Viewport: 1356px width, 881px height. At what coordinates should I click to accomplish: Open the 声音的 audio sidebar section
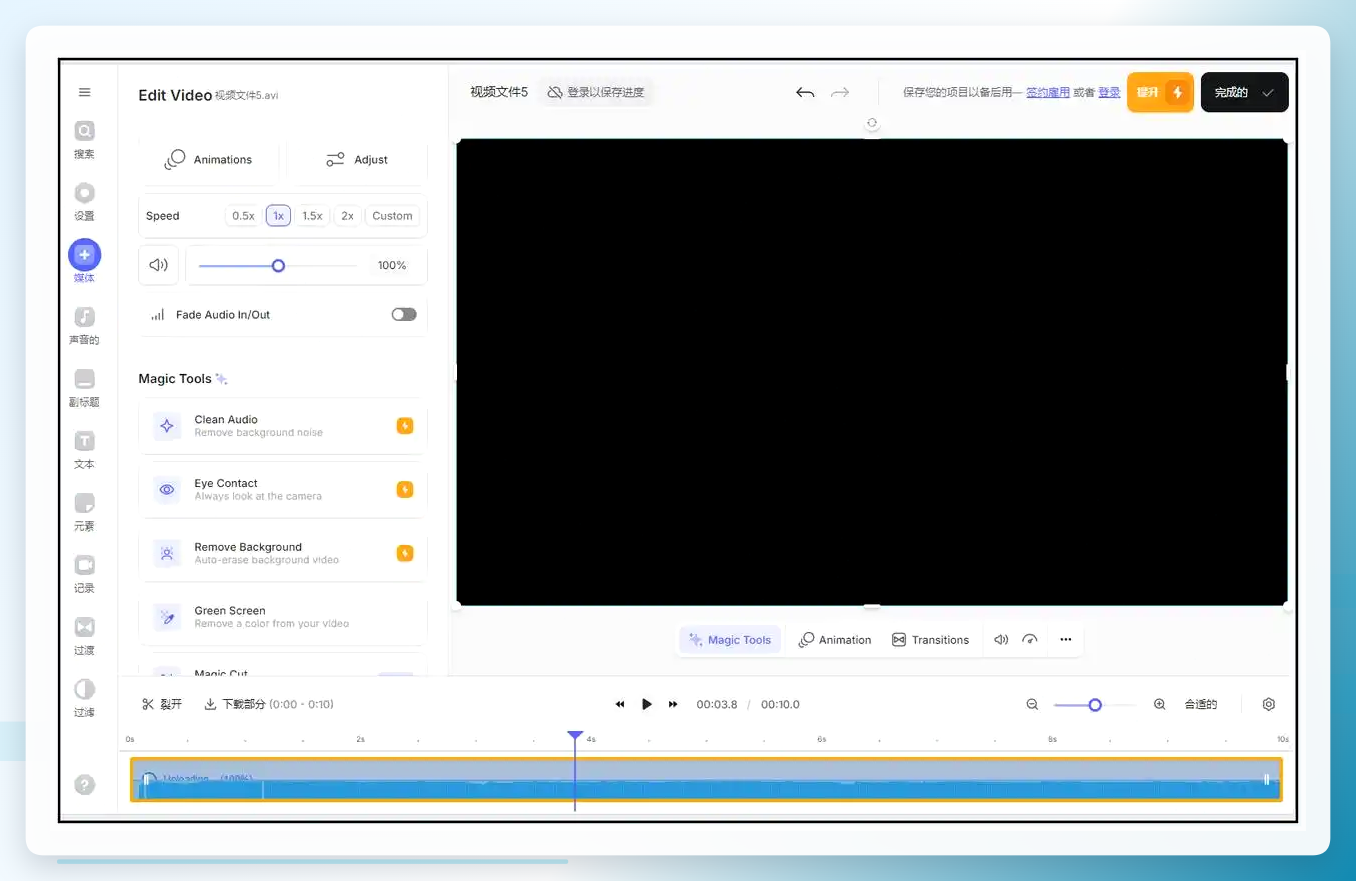(84, 325)
